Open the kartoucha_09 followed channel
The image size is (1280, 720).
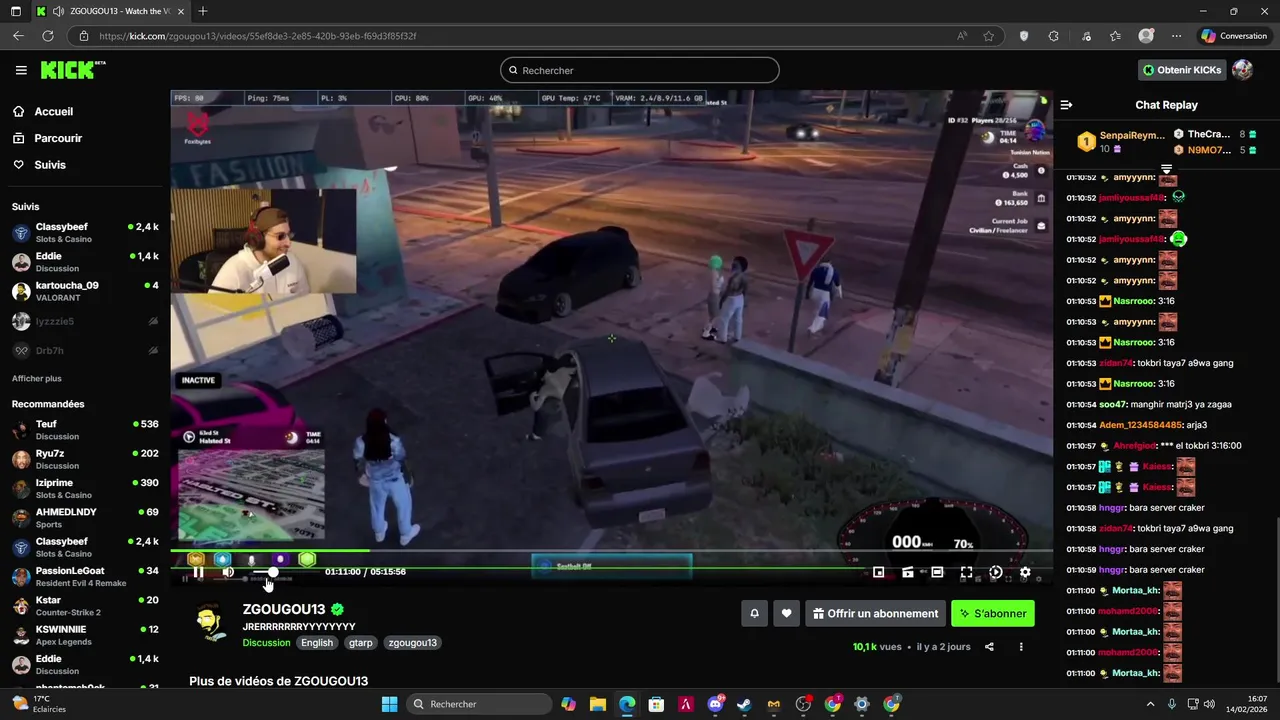coord(85,292)
